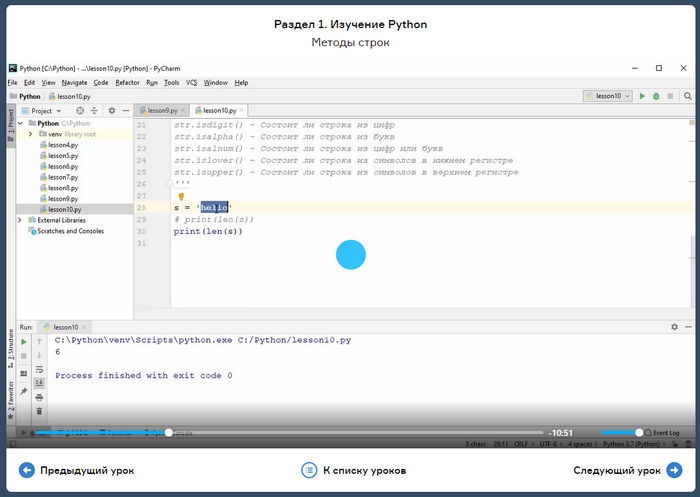Click the print icon in Run panel
The height and width of the screenshot is (497, 700).
pyautogui.click(x=39, y=397)
